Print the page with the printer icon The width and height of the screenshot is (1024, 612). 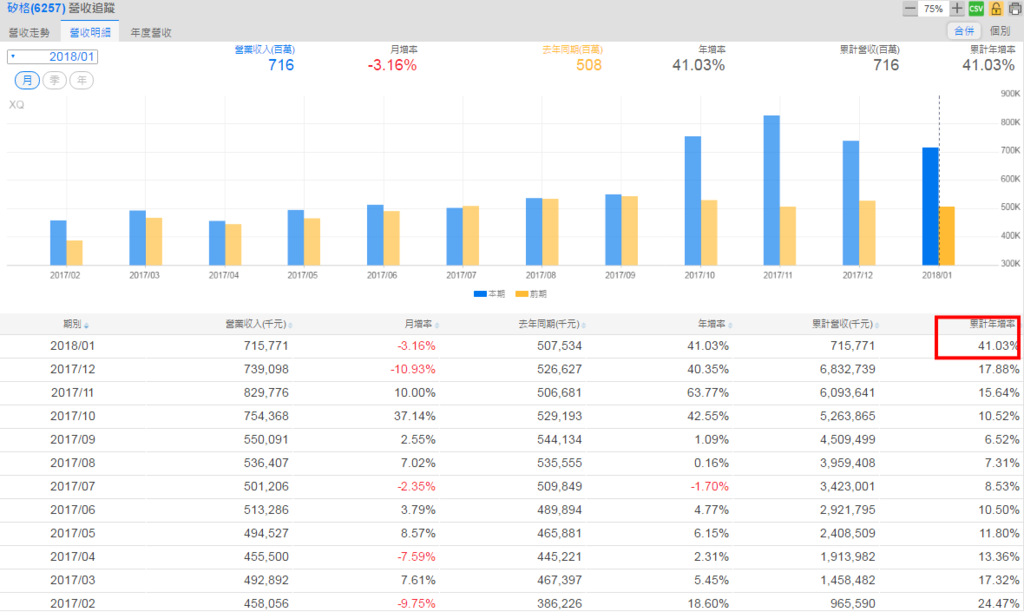point(1015,8)
